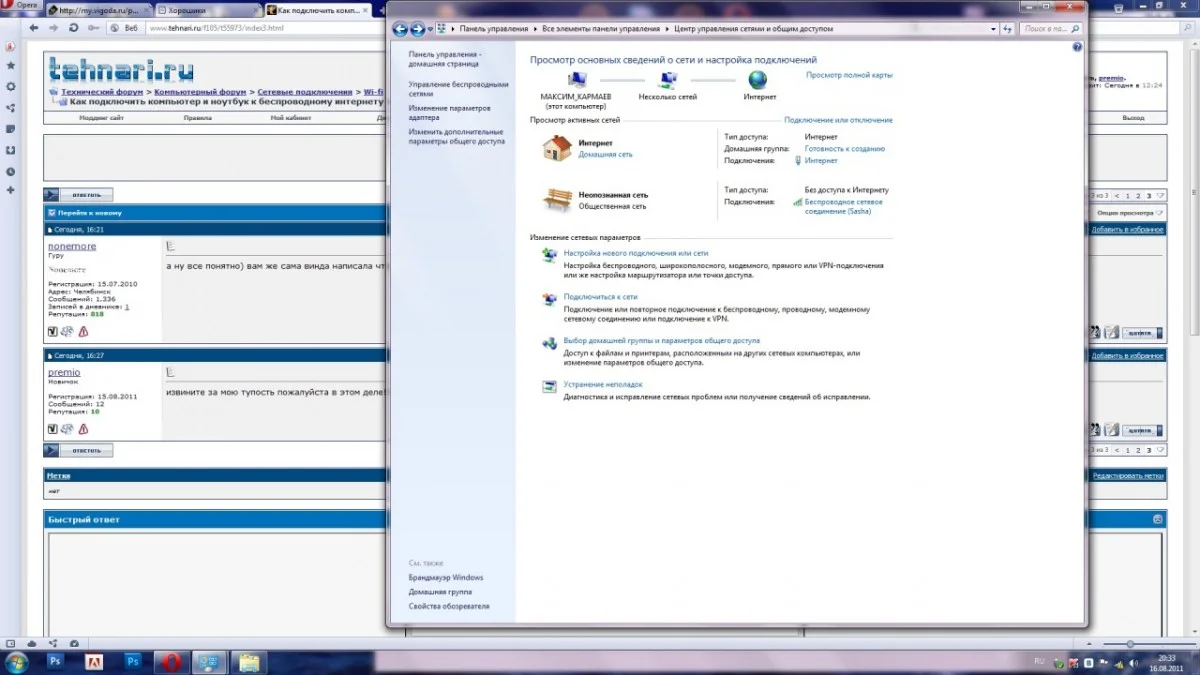Click the Устранение неполадок troubleshoot icon
The width and height of the screenshot is (1200, 675).
(549, 386)
